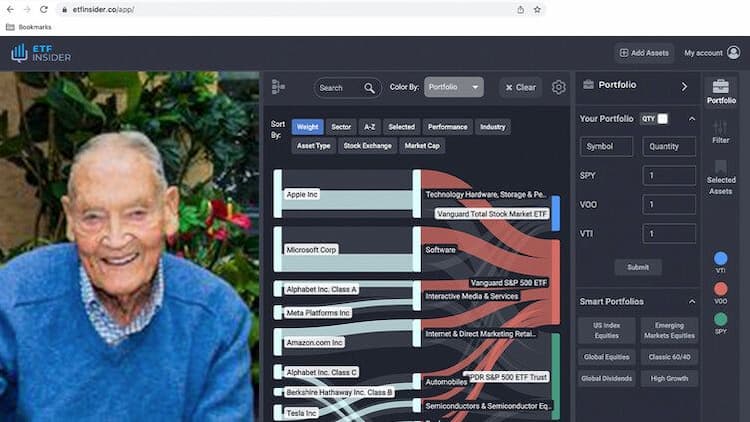Click the red VOO color swatch
Screen dimensions: 750x422
tap(720, 289)
